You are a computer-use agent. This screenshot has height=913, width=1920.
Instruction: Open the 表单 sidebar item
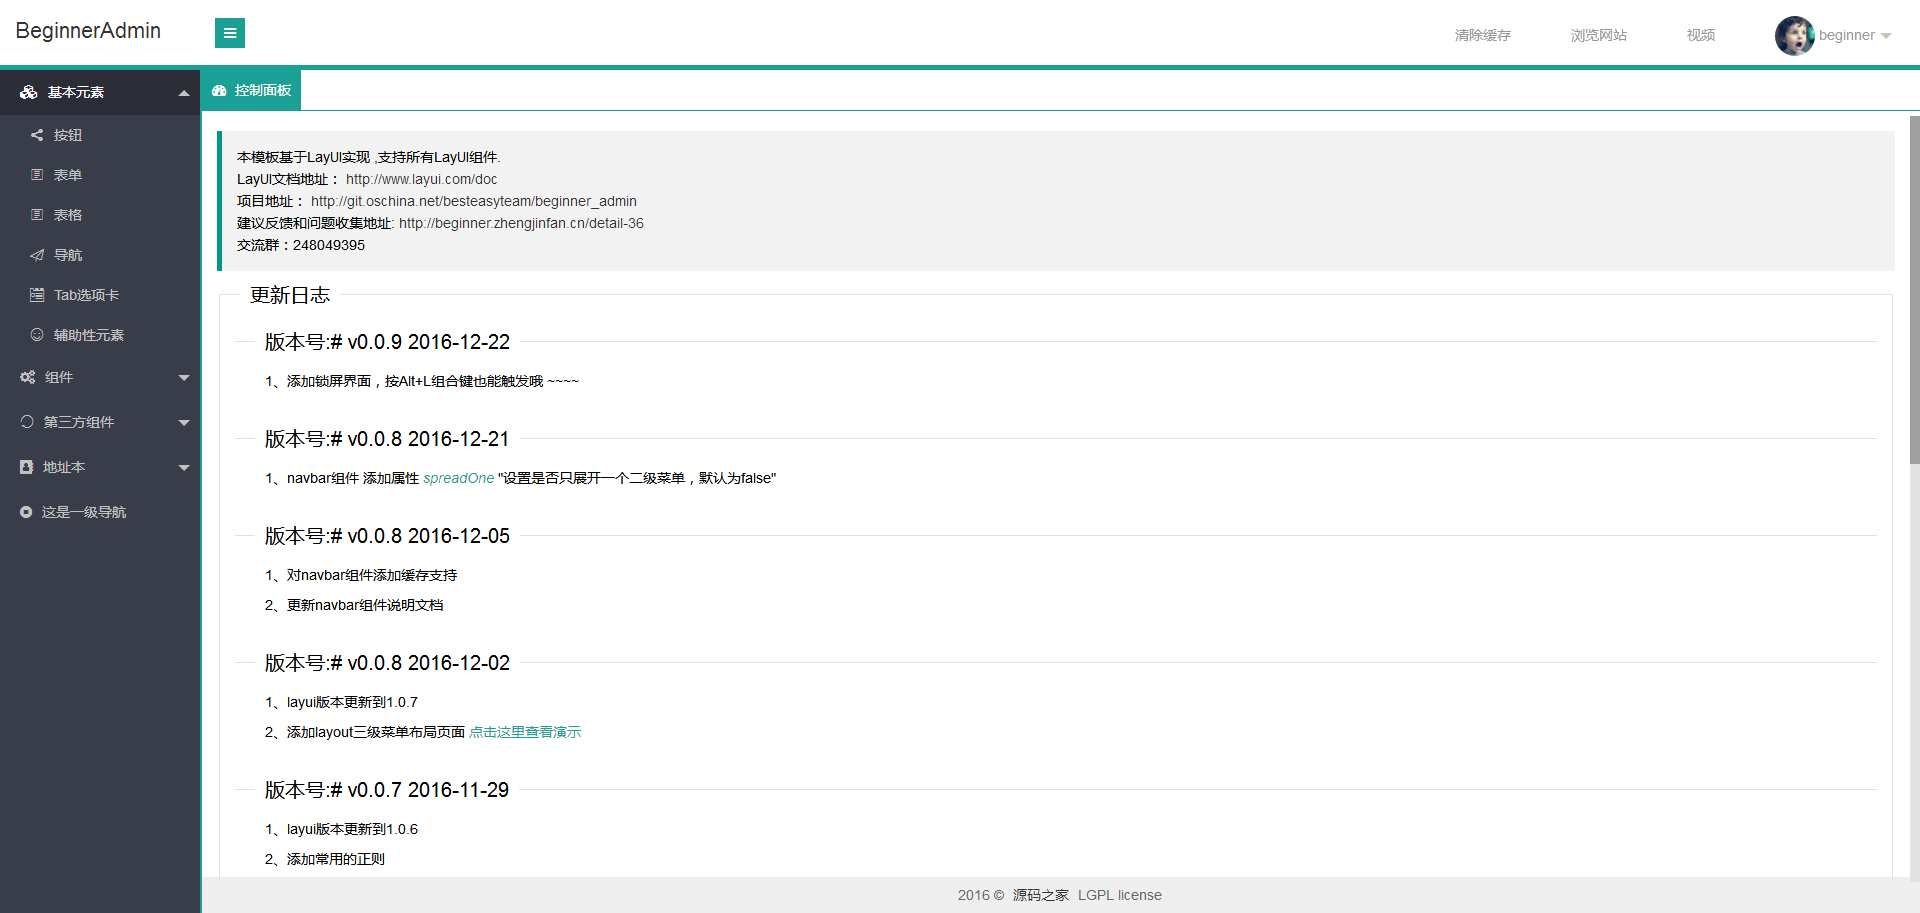[100, 175]
